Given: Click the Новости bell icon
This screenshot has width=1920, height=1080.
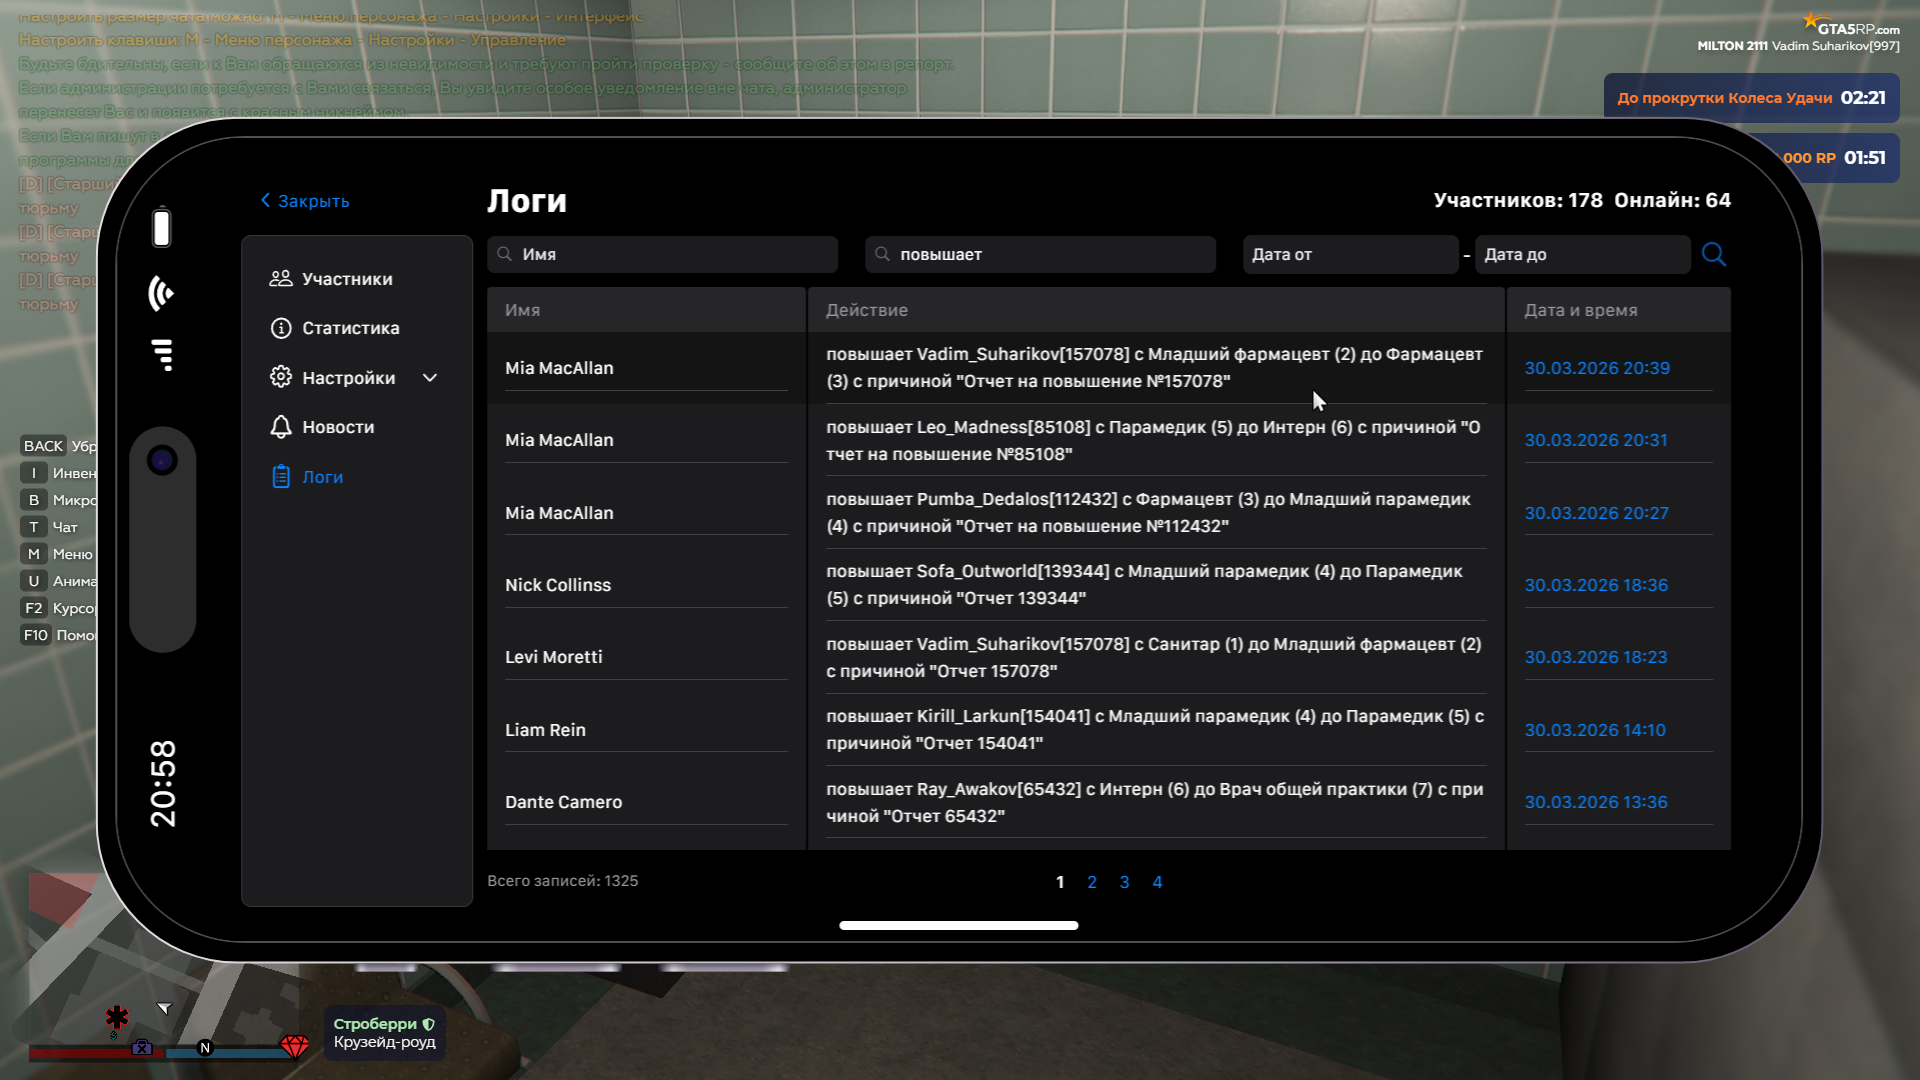Looking at the screenshot, I should [281, 427].
